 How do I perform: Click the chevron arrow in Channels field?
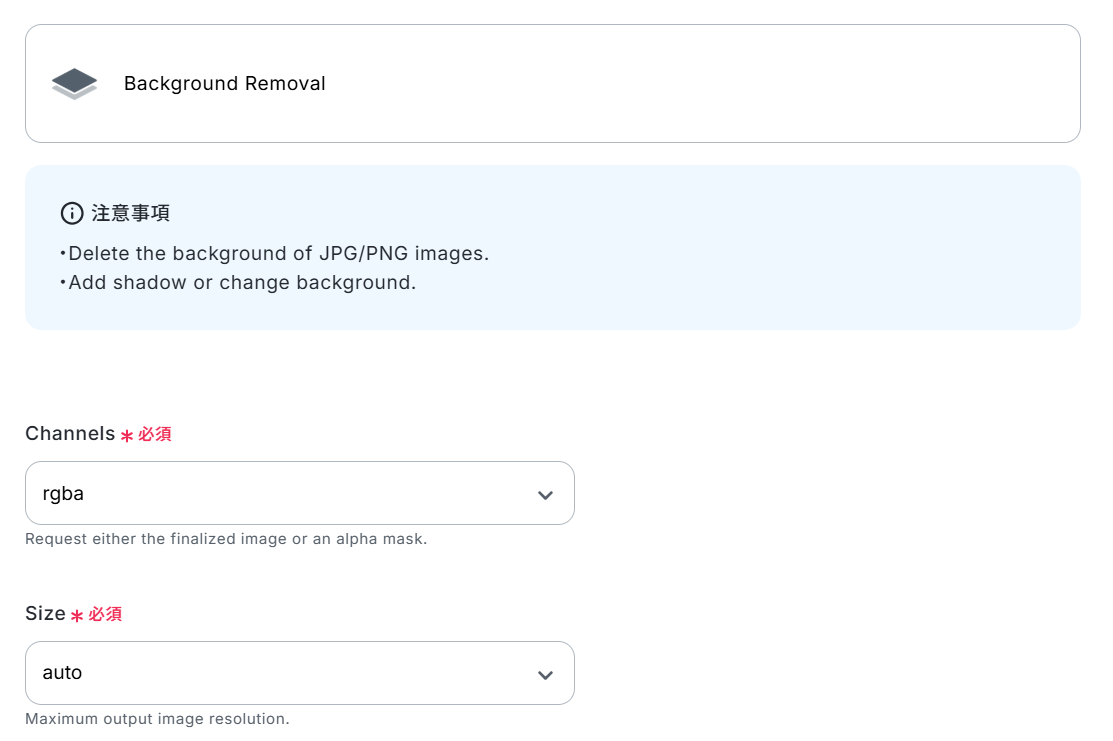[545, 494]
